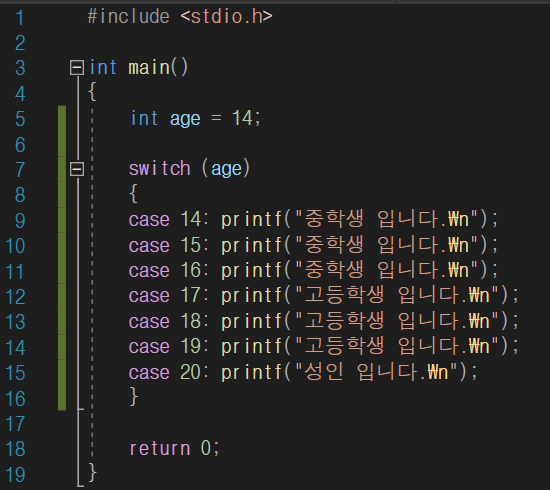Viewport: 550px width, 490px height.
Task: Click the 'case 15:' label
Action: (x=169, y=245)
